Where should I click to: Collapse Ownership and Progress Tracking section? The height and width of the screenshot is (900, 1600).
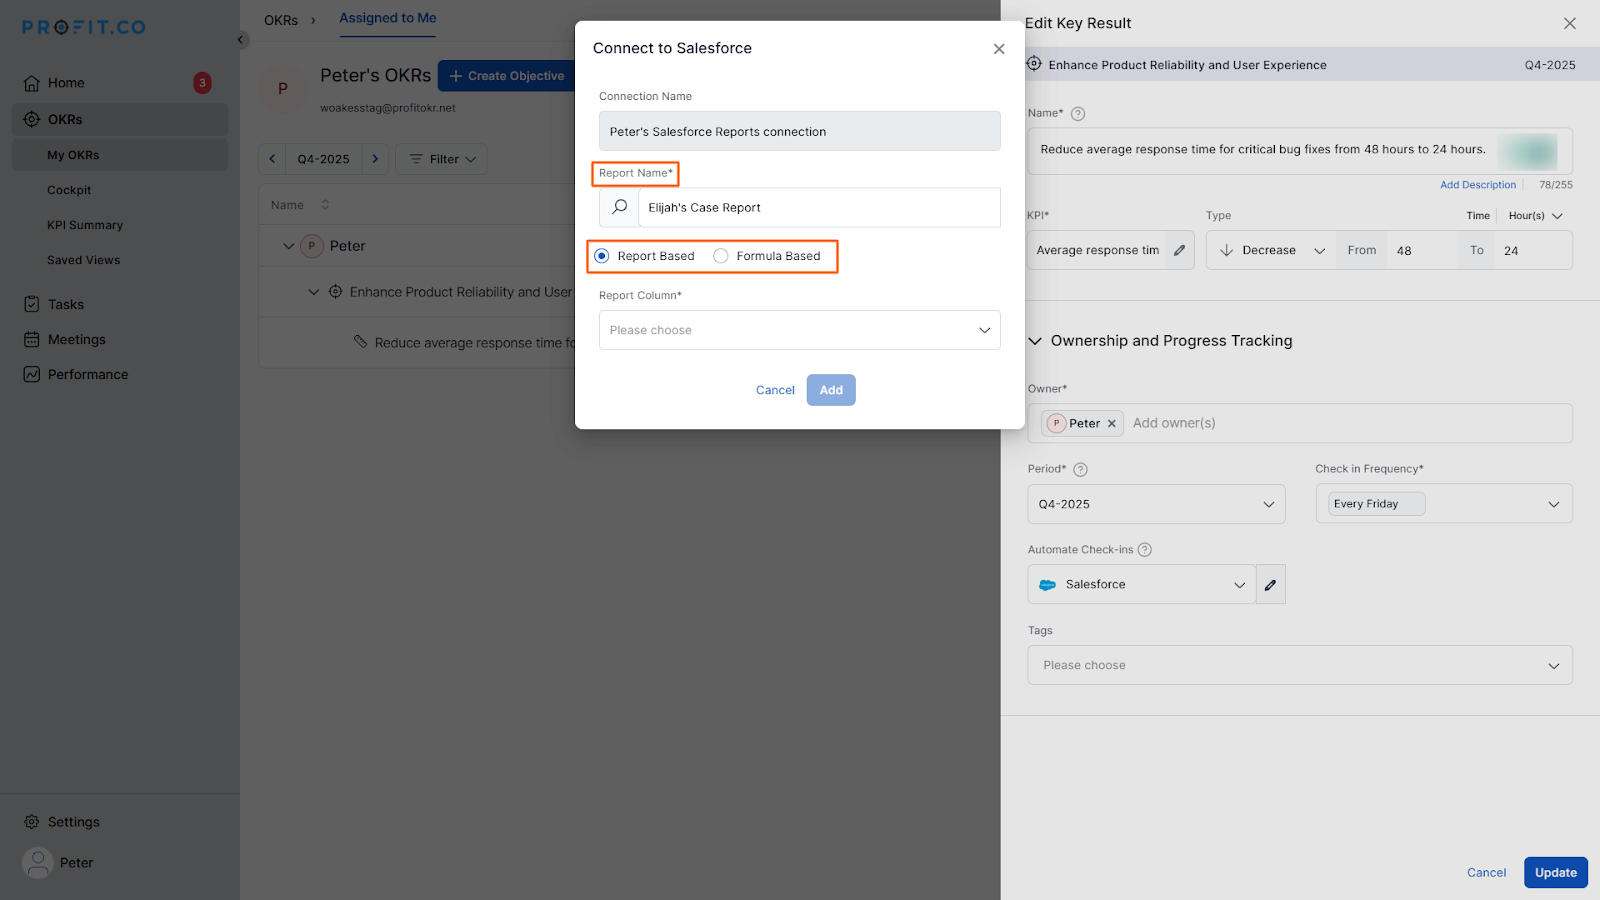point(1035,341)
